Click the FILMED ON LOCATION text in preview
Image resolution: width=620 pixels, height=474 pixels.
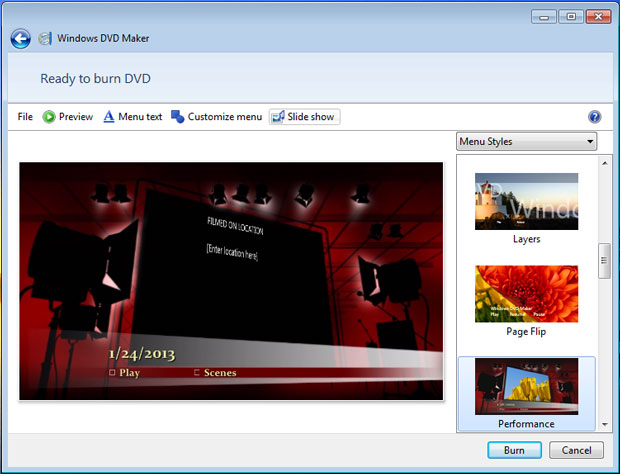[235, 226]
